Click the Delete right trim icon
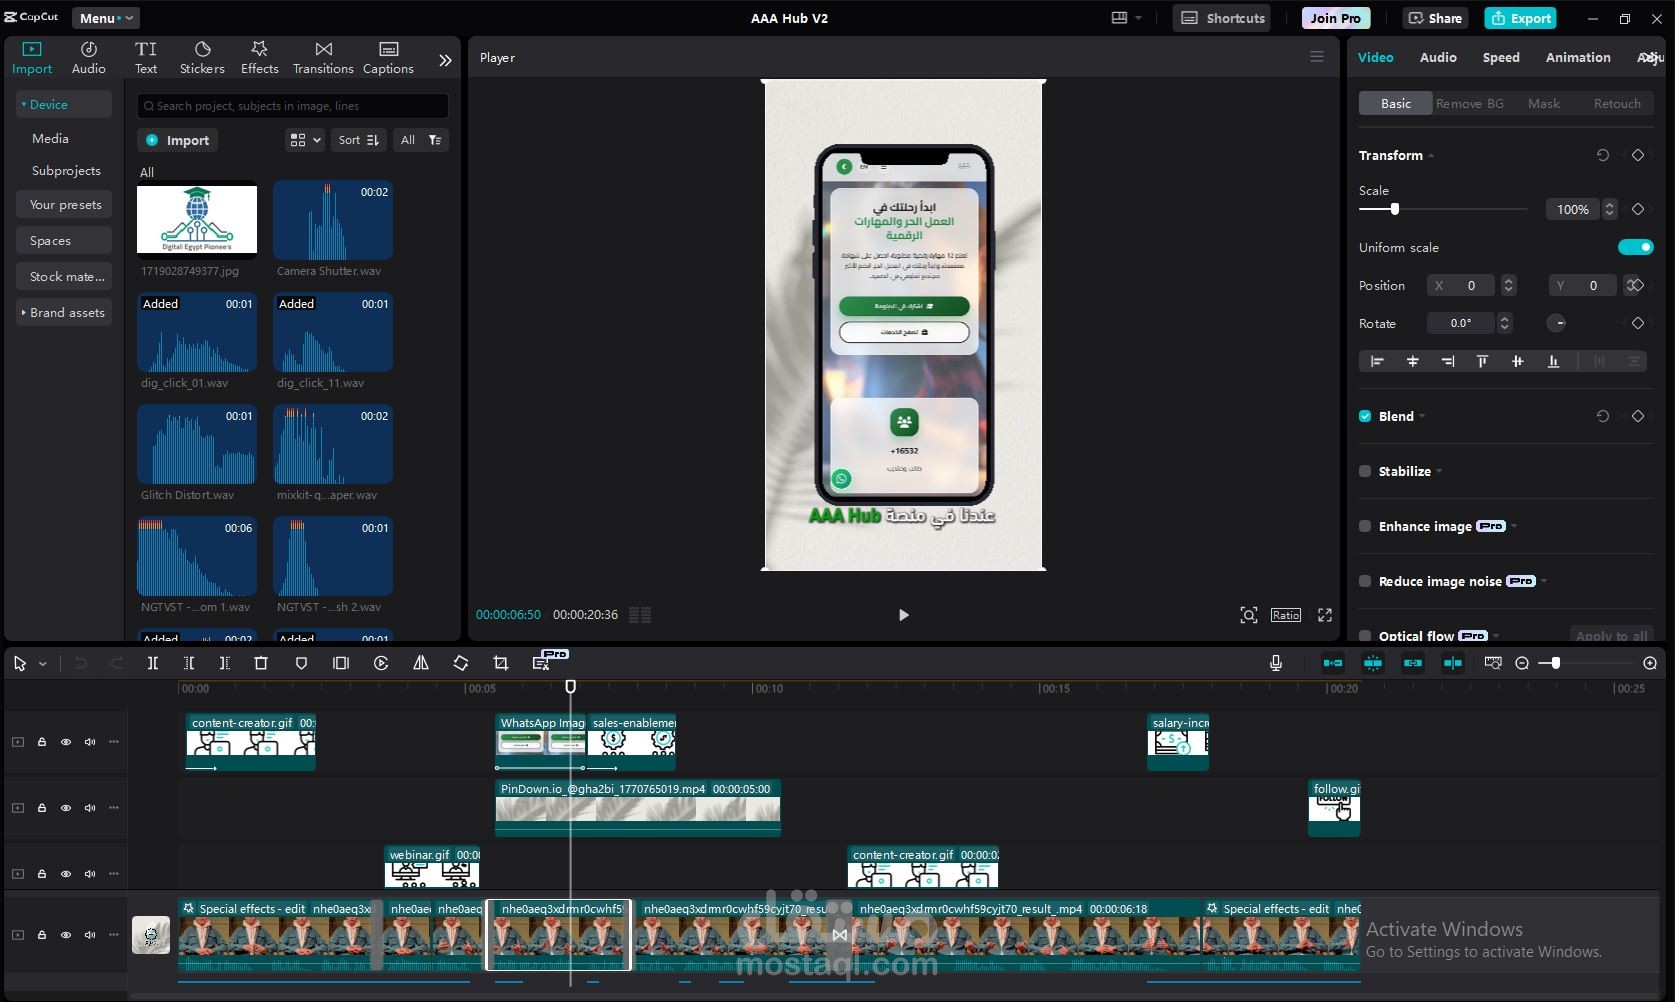1675x1002 pixels. [x=225, y=663]
